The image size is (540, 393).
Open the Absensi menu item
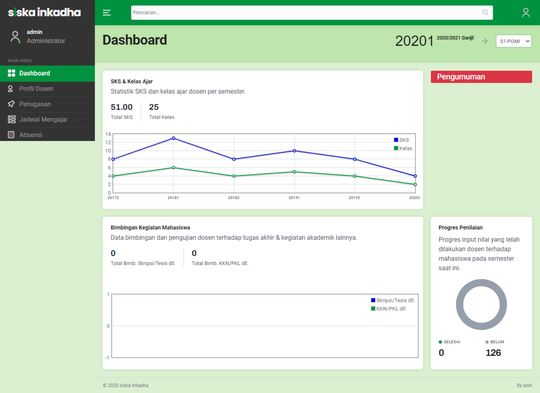[48, 135]
